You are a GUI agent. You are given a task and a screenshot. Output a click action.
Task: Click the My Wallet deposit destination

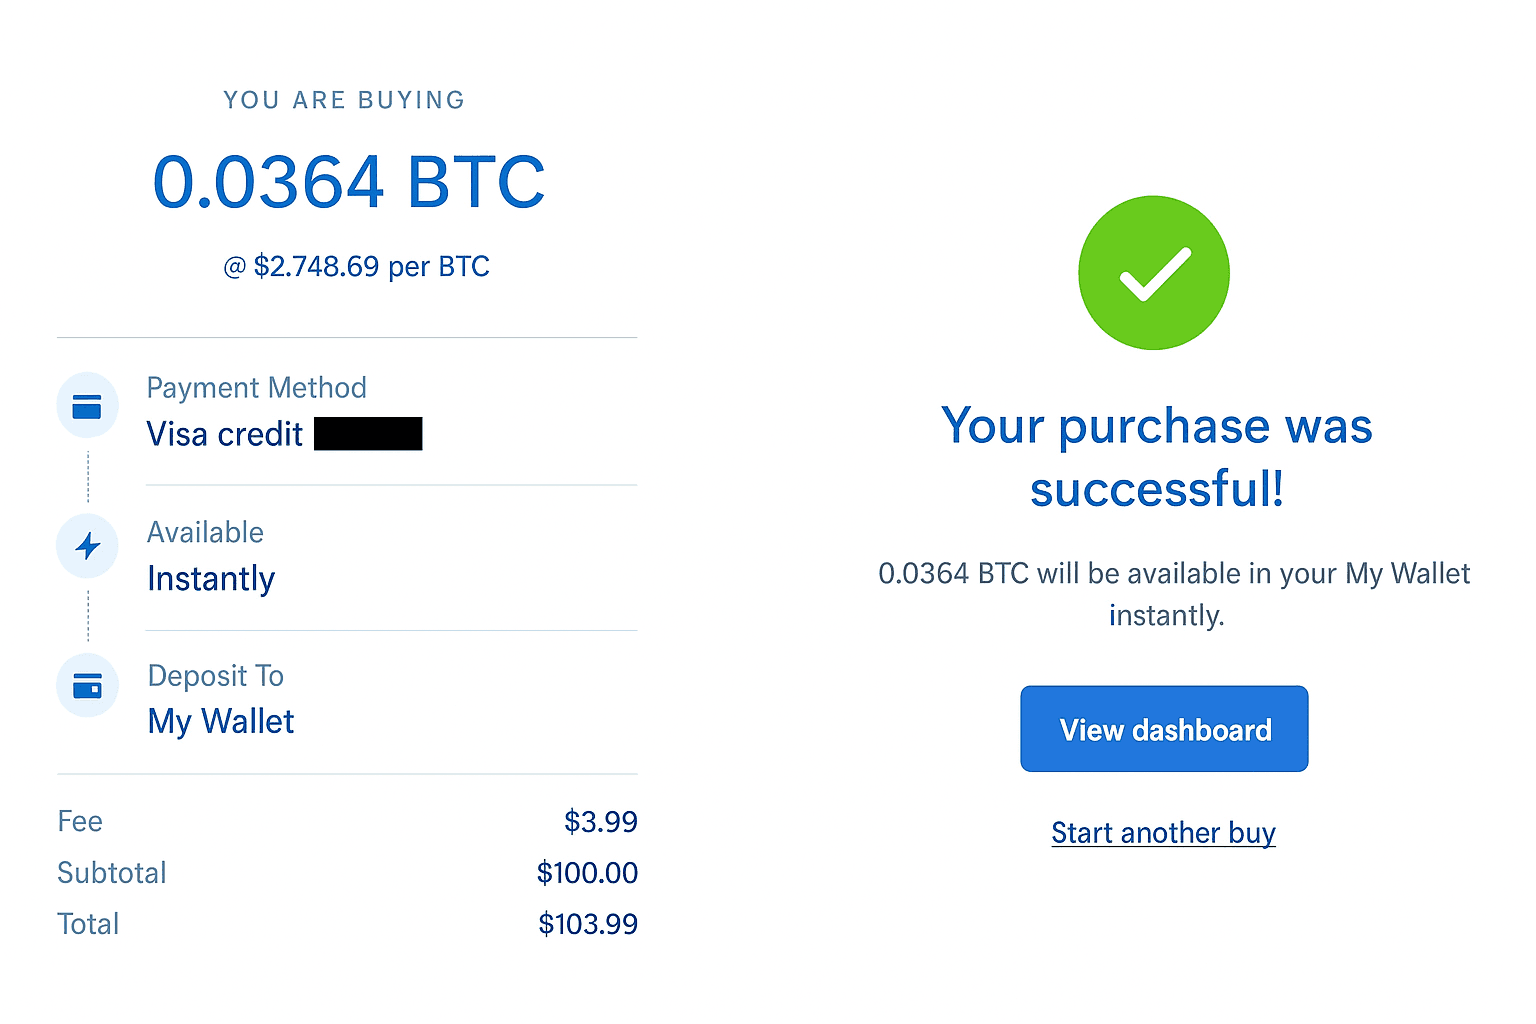[x=221, y=721]
